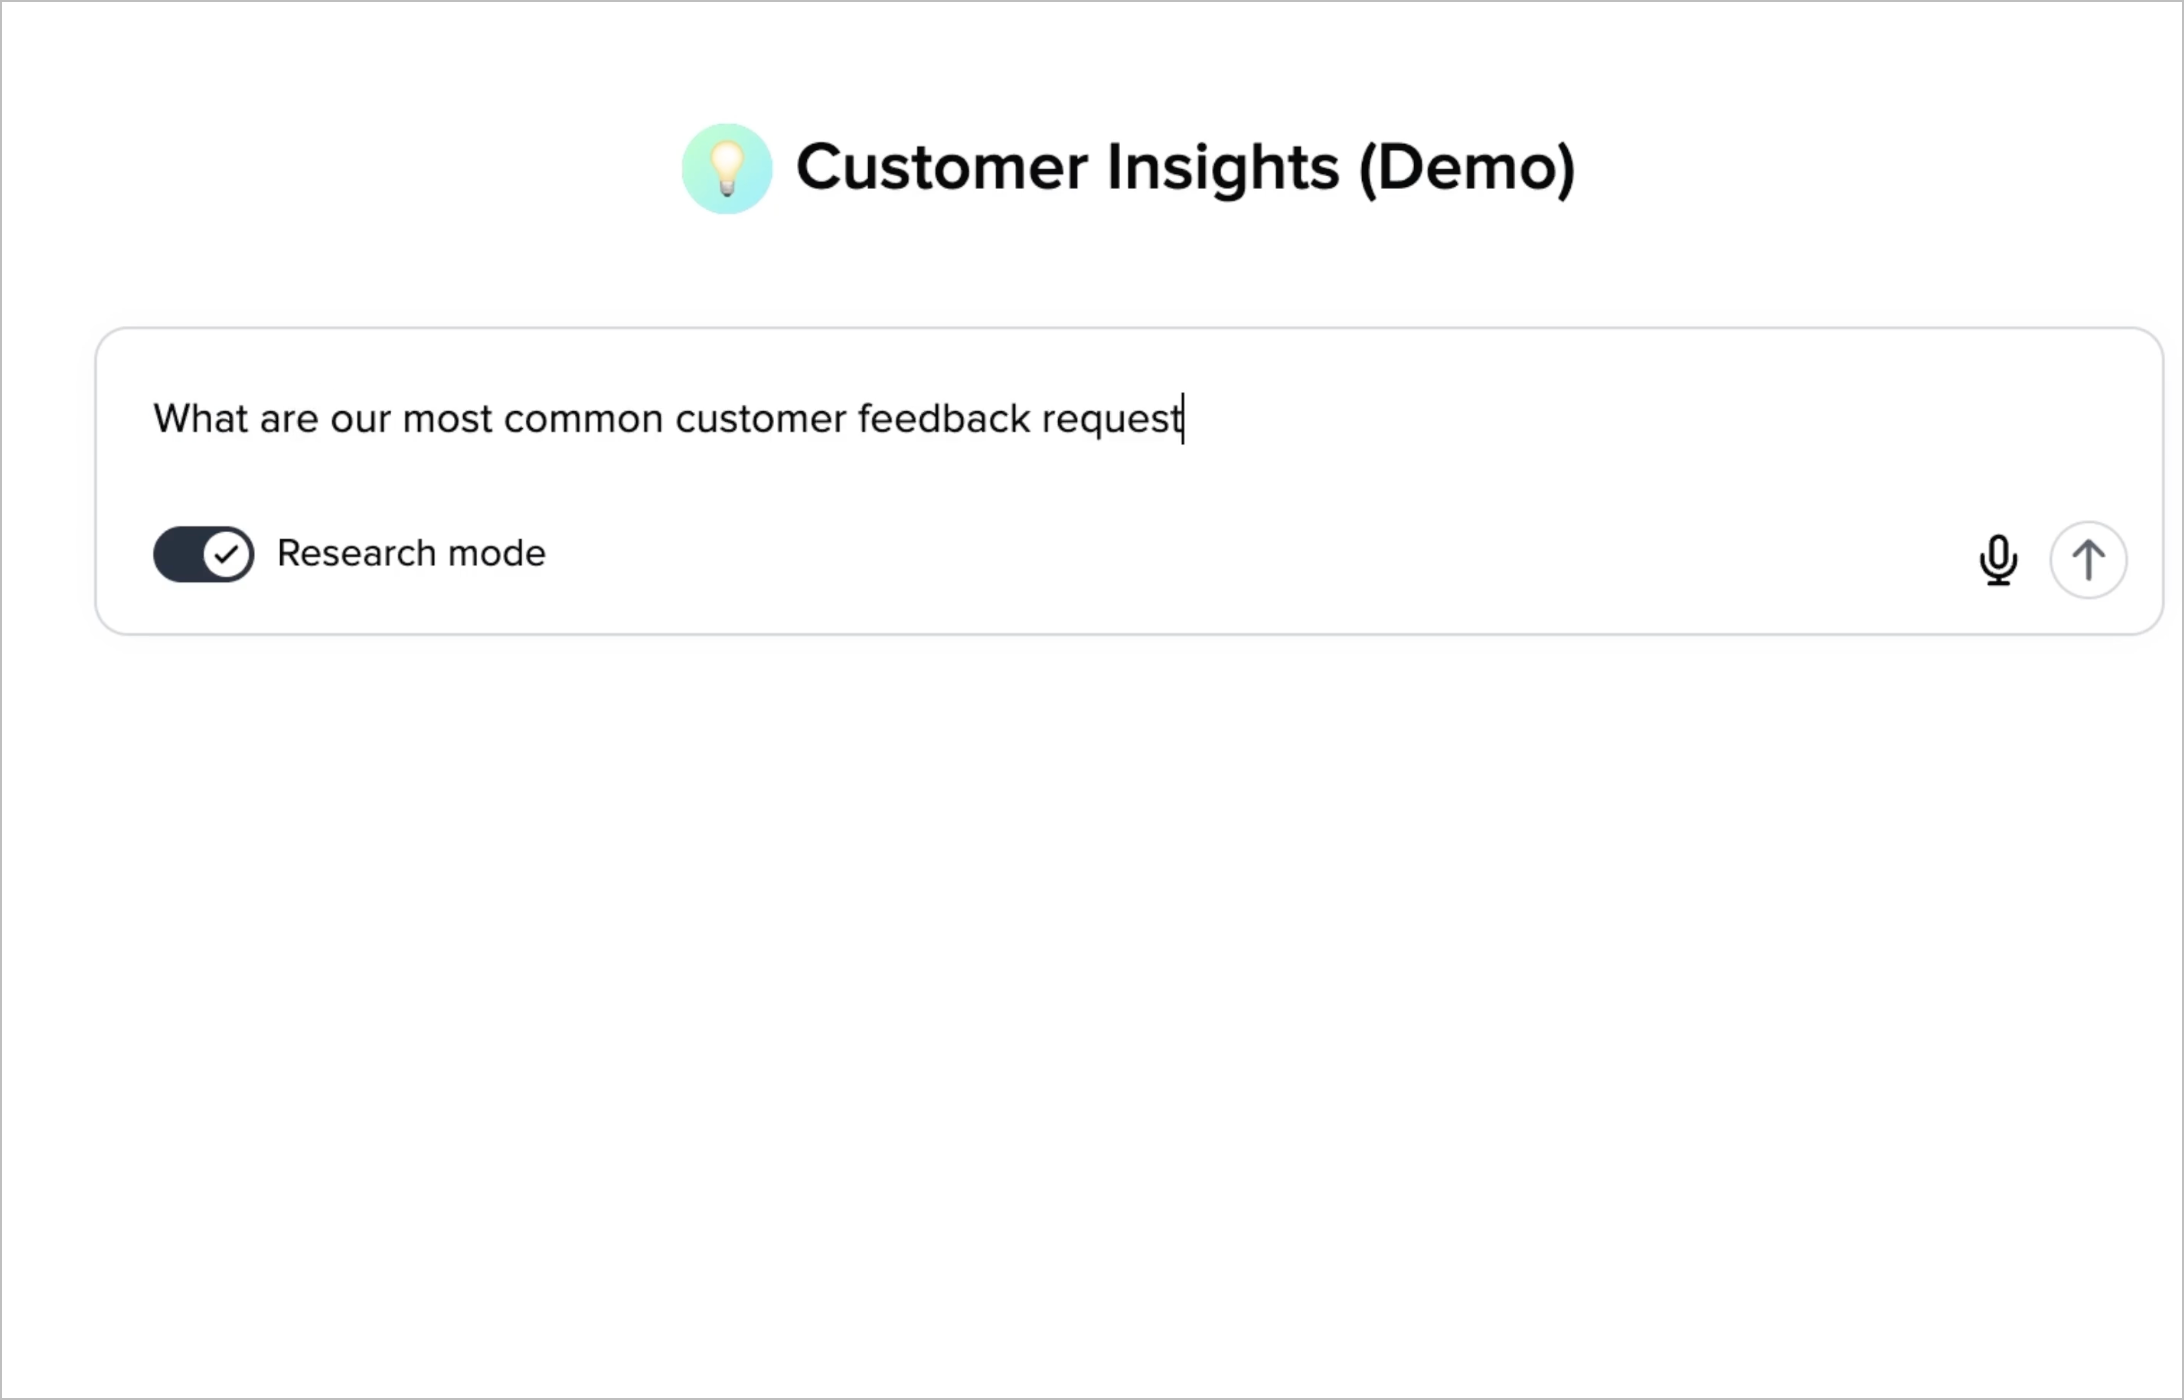The height and width of the screenshot is (1400, 2184).
Task: Place cursor after the word "request"
Action: point(1183,419)
